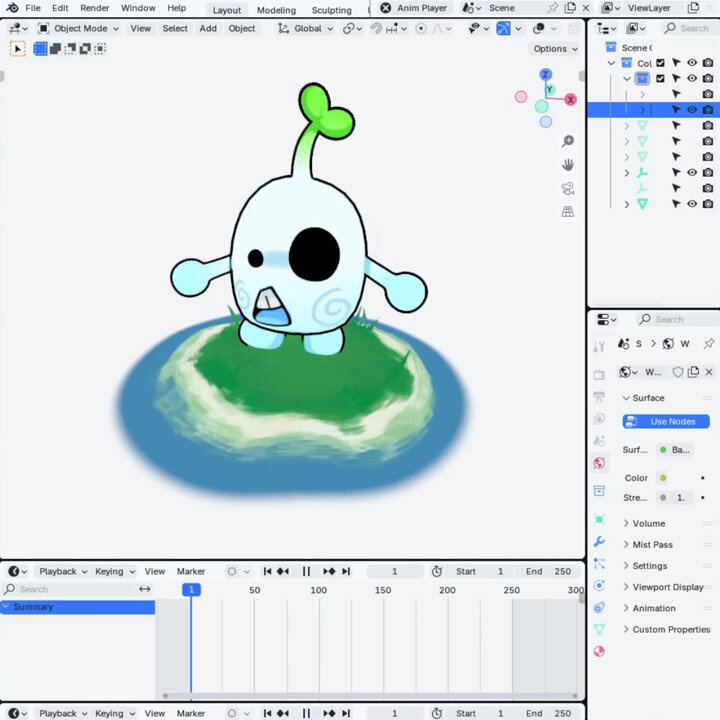Choose the Set new selection mode icon
This screenshot has height=720, width=720.
[x=40, y=49]
